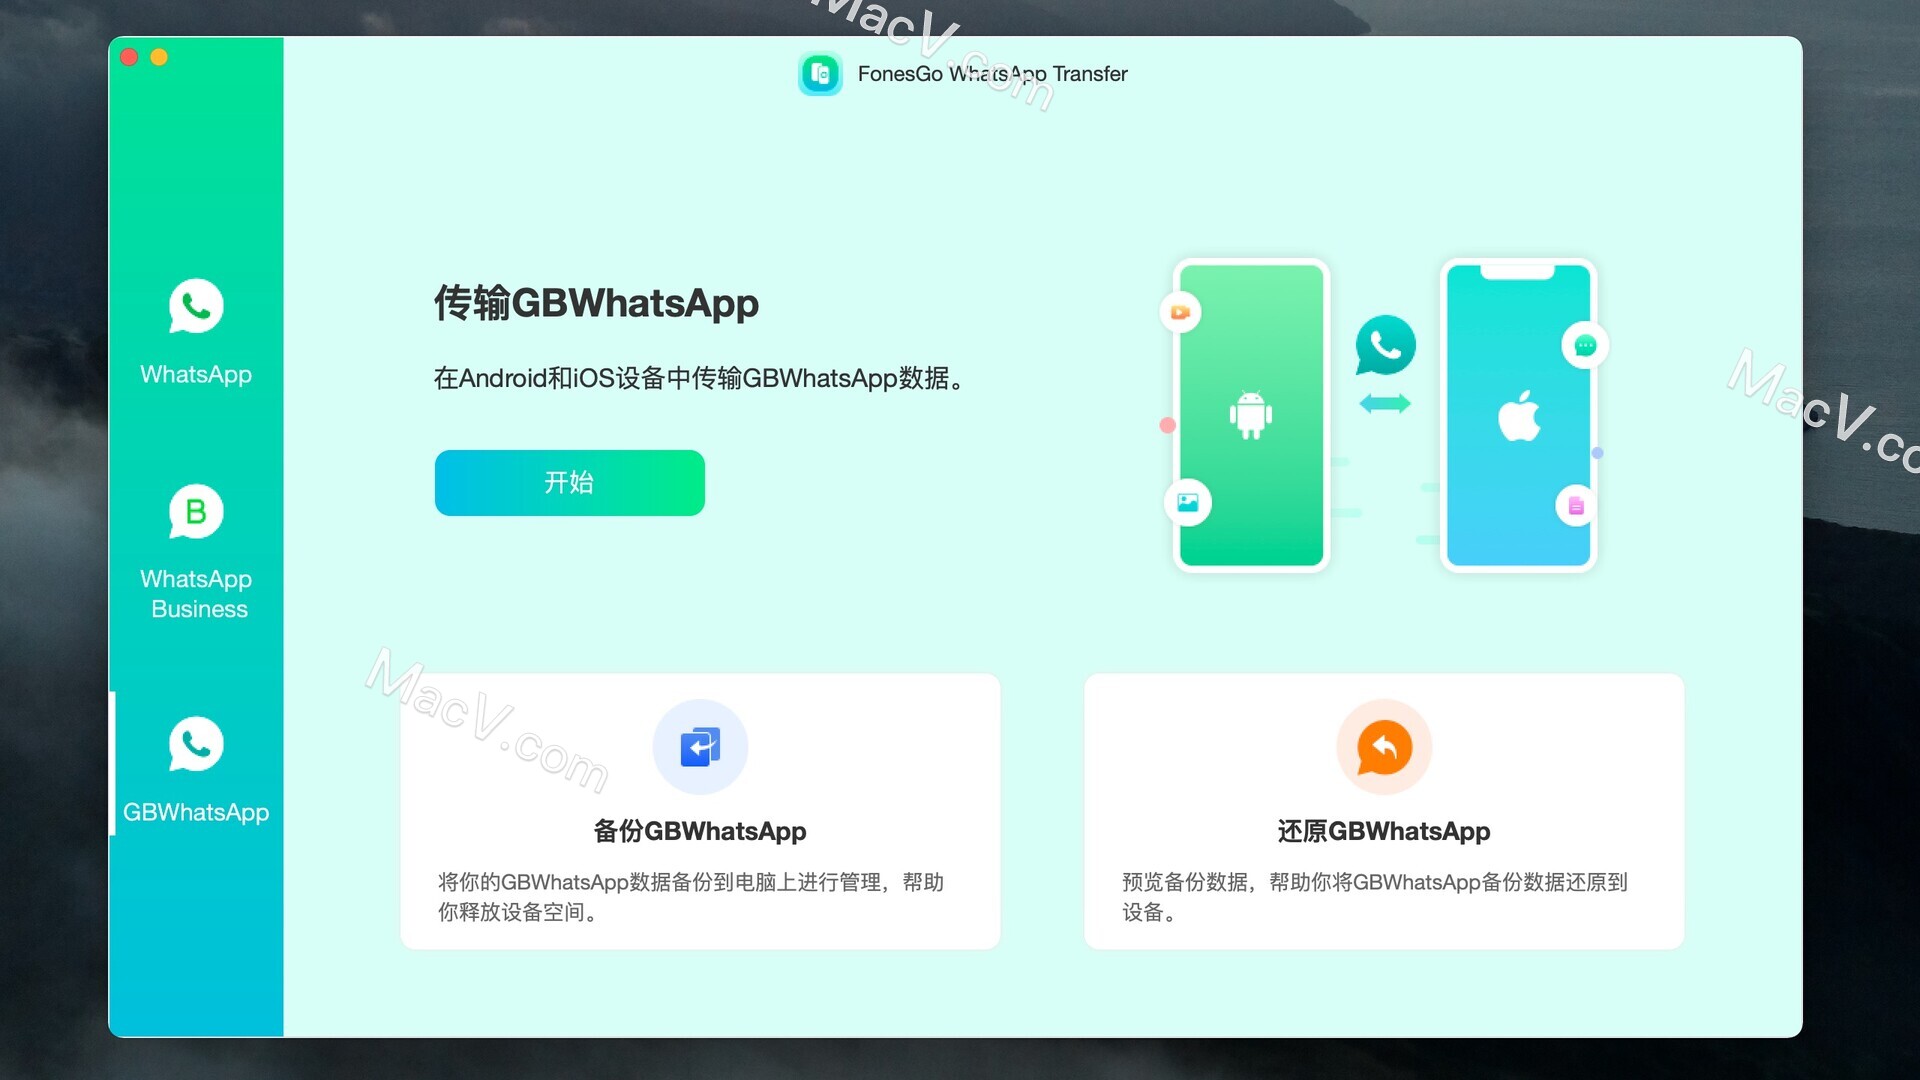Click the backup card description text
Screen dimensions: 1920x1080
pos(691,897)
